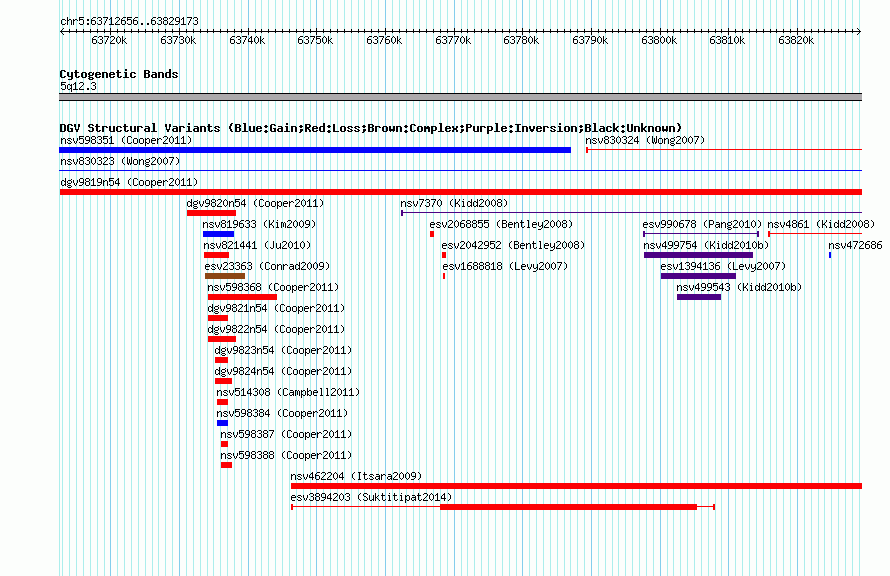890x576 pixels.
Task: Open nsv830323 (Wong2007) variant
Action: tap(120, 161)
